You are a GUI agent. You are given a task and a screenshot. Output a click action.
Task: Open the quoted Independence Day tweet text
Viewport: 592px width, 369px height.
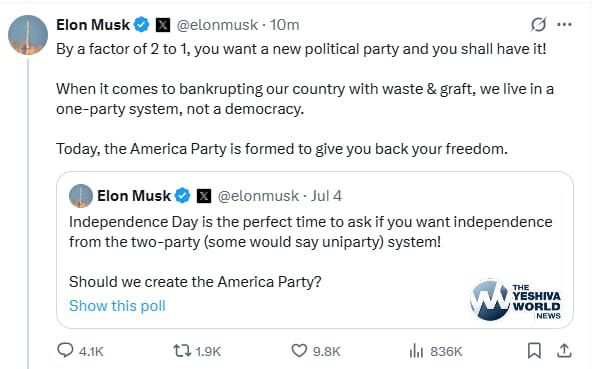coord(310,232)
